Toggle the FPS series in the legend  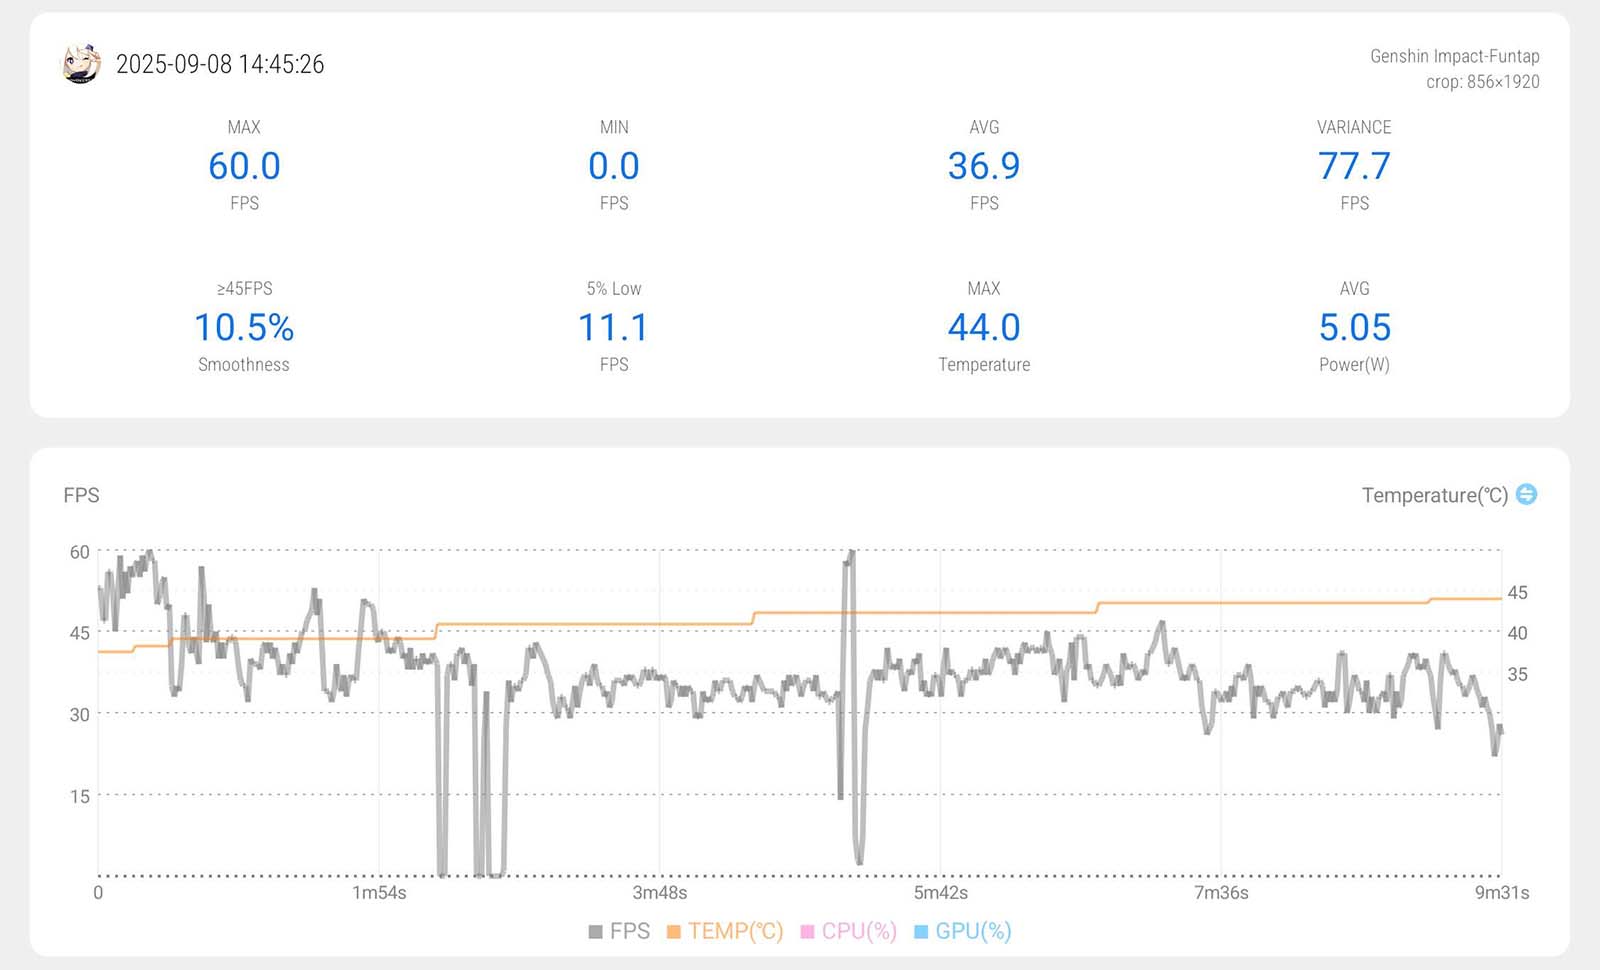pyautogui.click(x=620, y=931)
